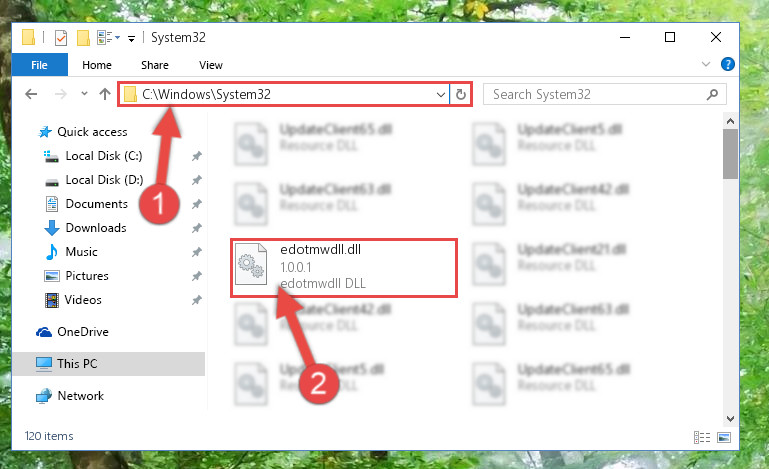
Task: Click the Back navigation arrow
Action: click(x=31, y=94)
